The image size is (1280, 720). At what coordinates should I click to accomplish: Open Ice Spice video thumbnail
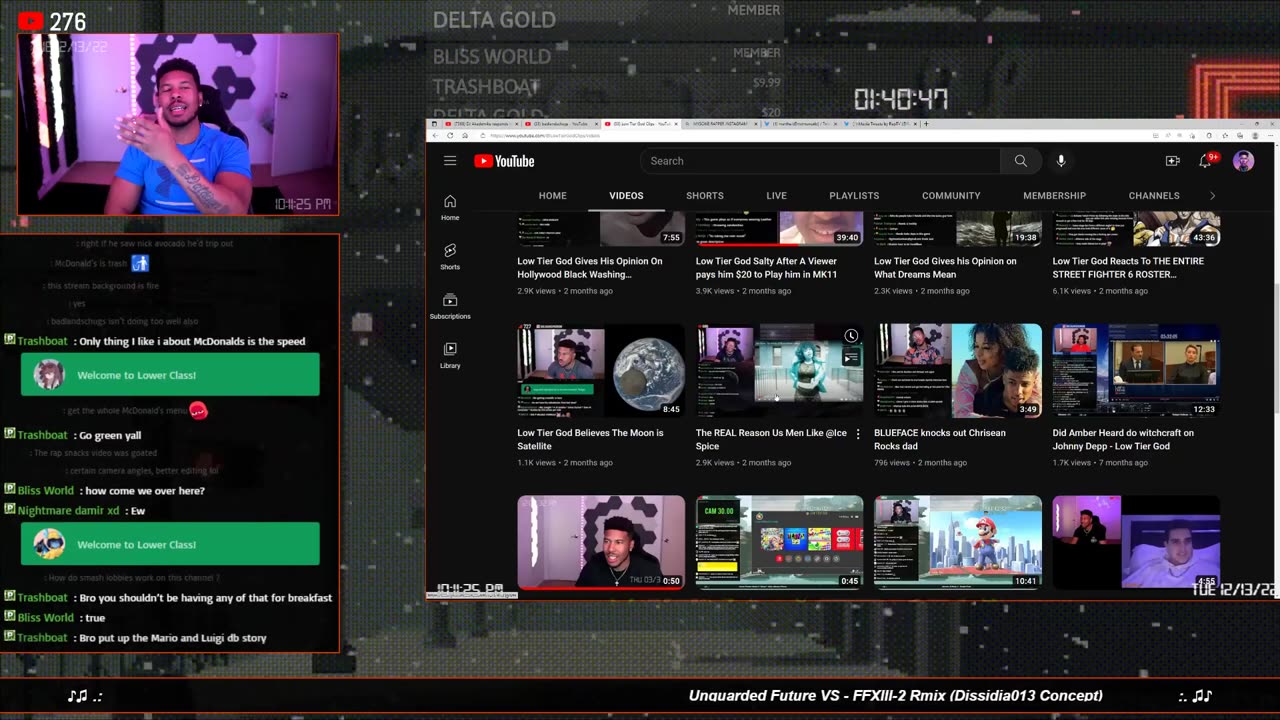(x=779, y=370)
